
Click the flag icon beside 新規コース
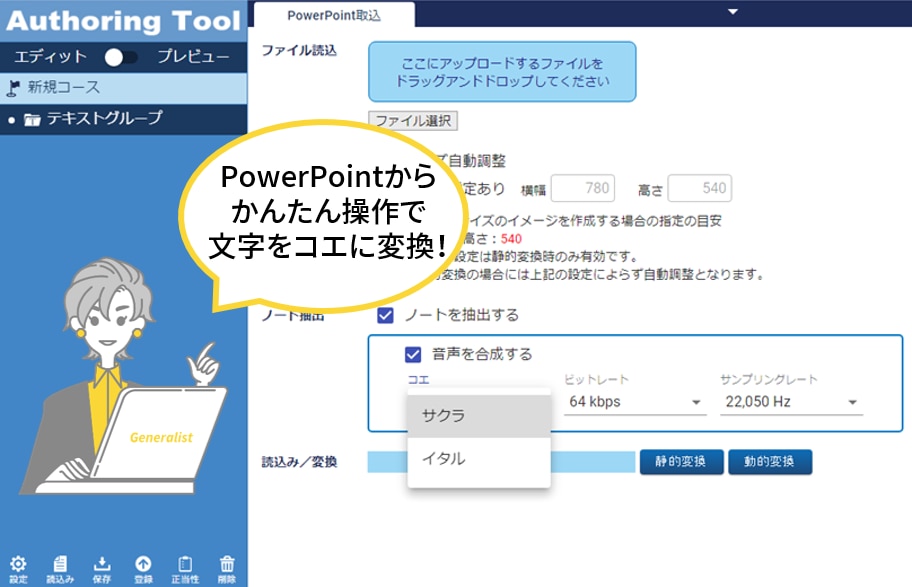tap(13, 88)
